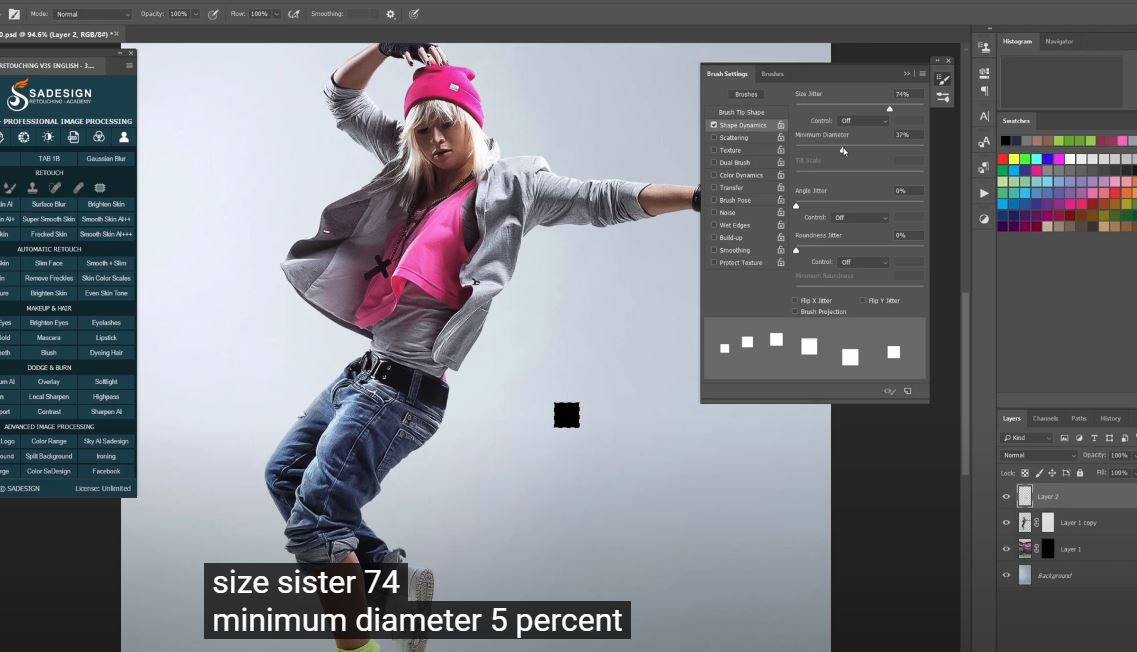Click the airbrush build-up icon beside Flow
Screen dimensions: 1137x652
click(293, 14)
